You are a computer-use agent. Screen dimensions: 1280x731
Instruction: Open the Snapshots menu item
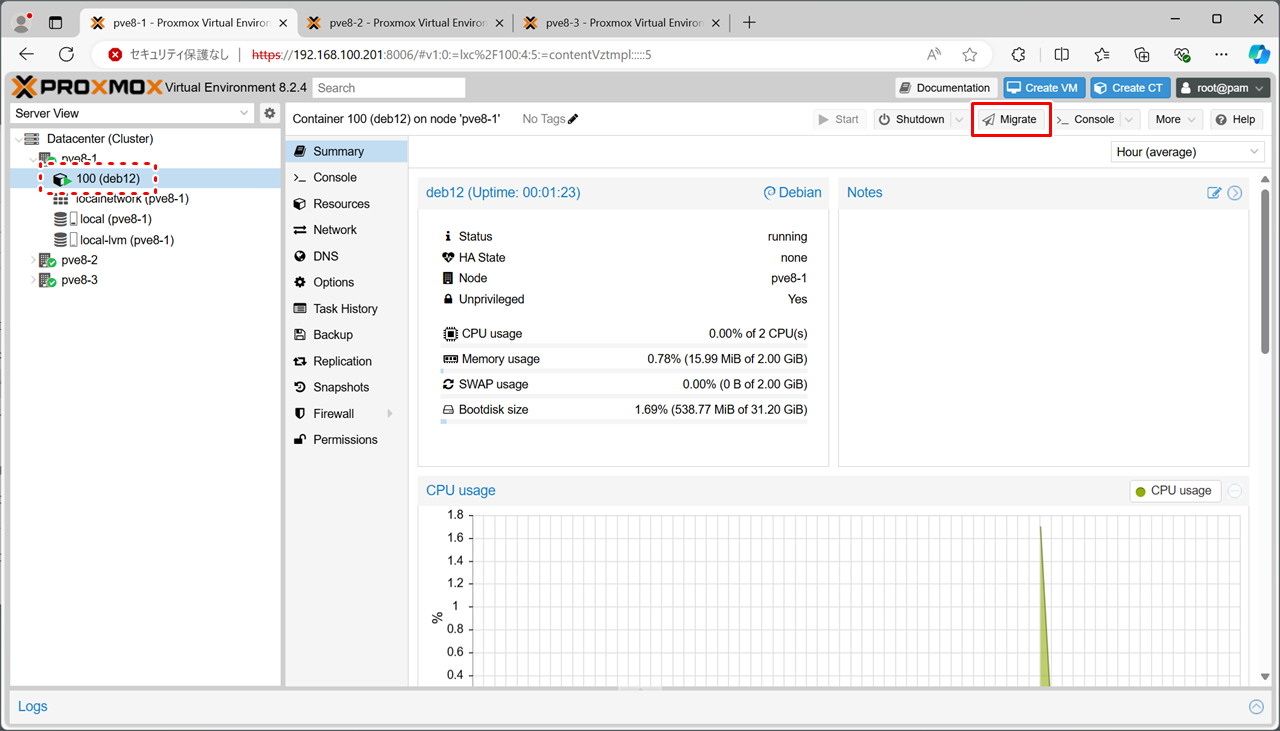coord(340,387)
